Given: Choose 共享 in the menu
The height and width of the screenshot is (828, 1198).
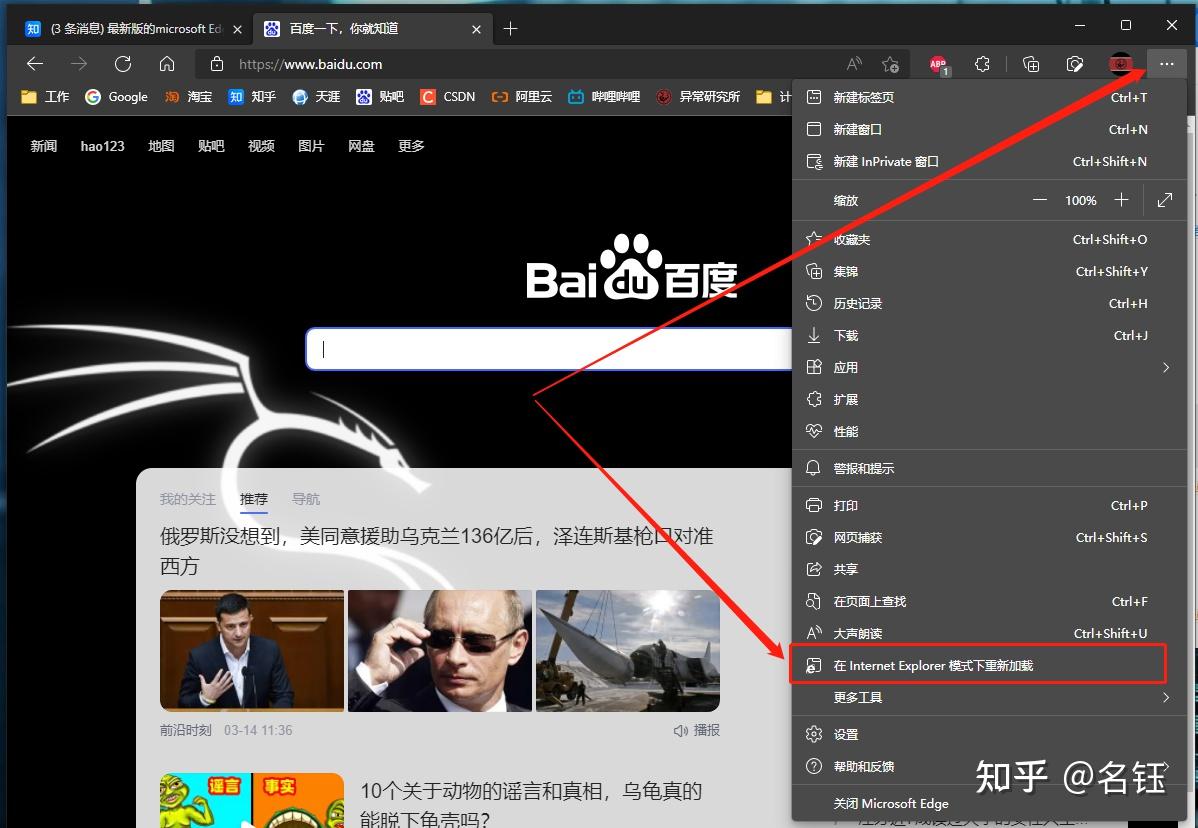Looking at the screenshot, I should 989,569.
